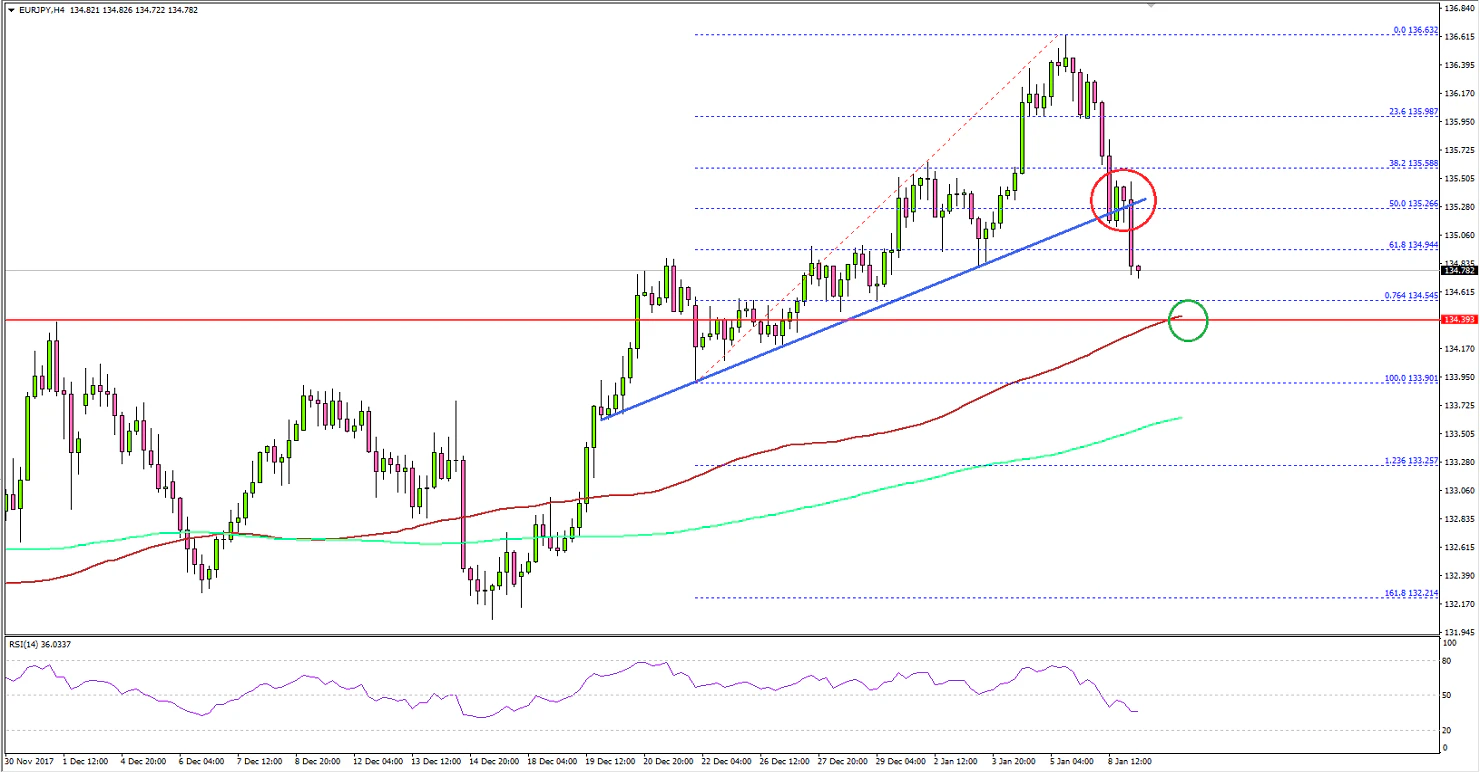Click the red price tag 134.393
The height and width of the screenshot is (772, 1480).
click(x=1460, y=320)
